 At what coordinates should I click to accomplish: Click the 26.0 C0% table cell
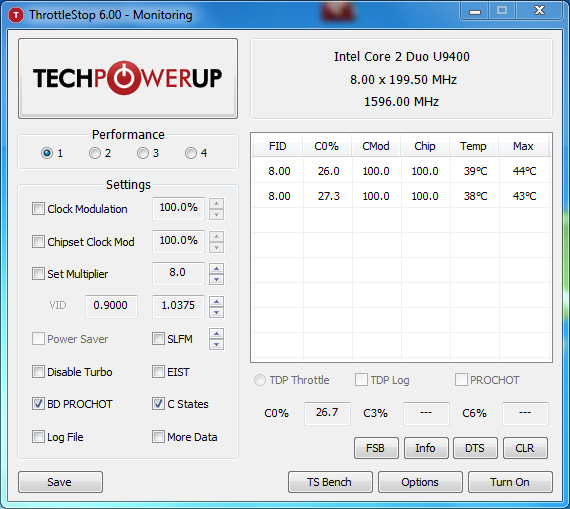coord(328,171)
